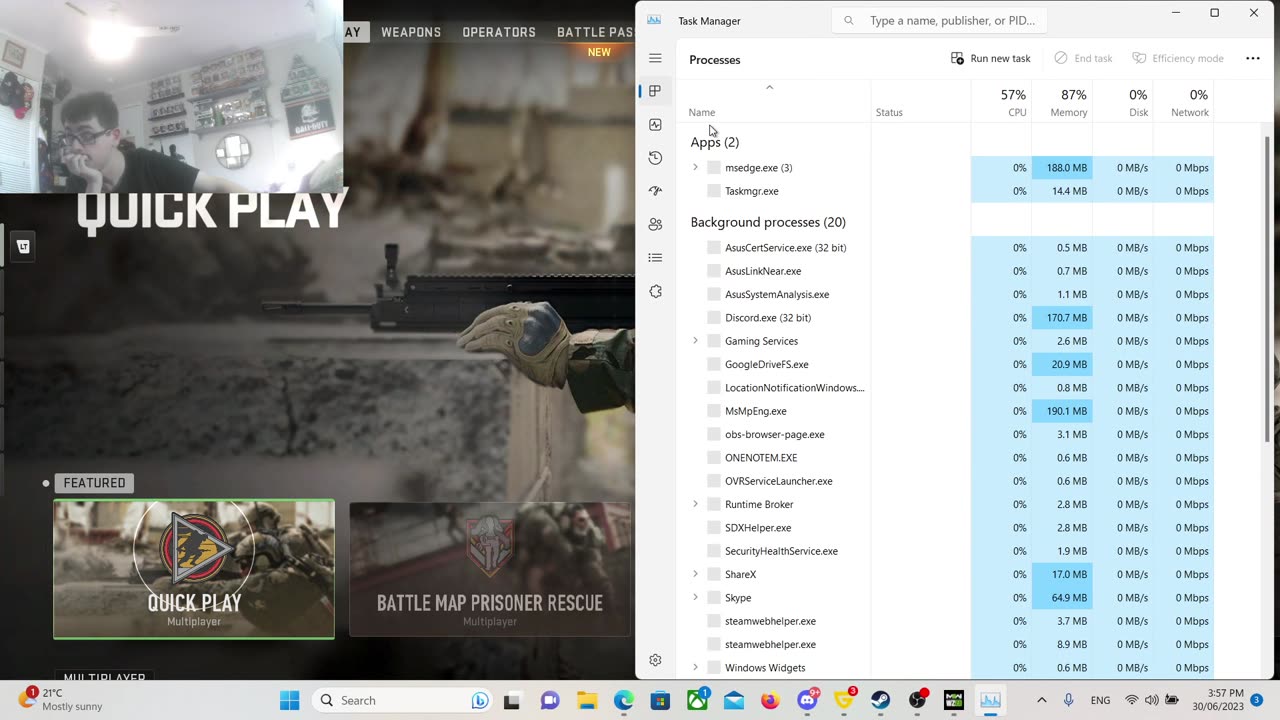Open Performance page in Task Manager sidebar

pos(655,125)
